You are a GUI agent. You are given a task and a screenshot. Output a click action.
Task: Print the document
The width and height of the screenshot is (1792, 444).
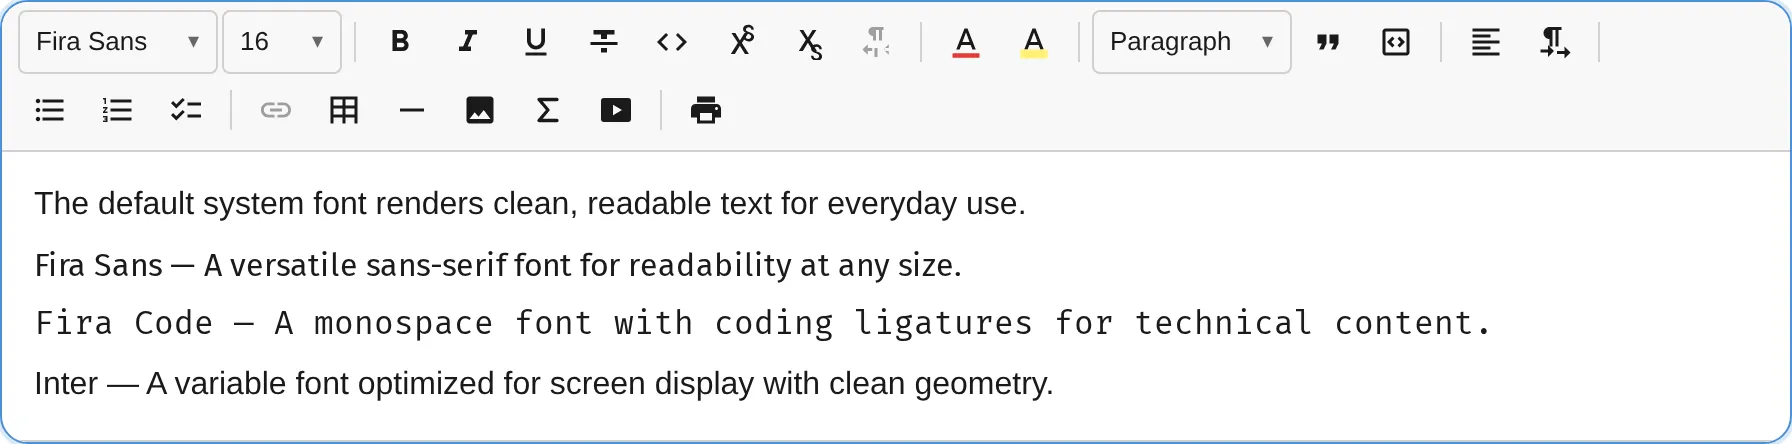click(706, 110)
